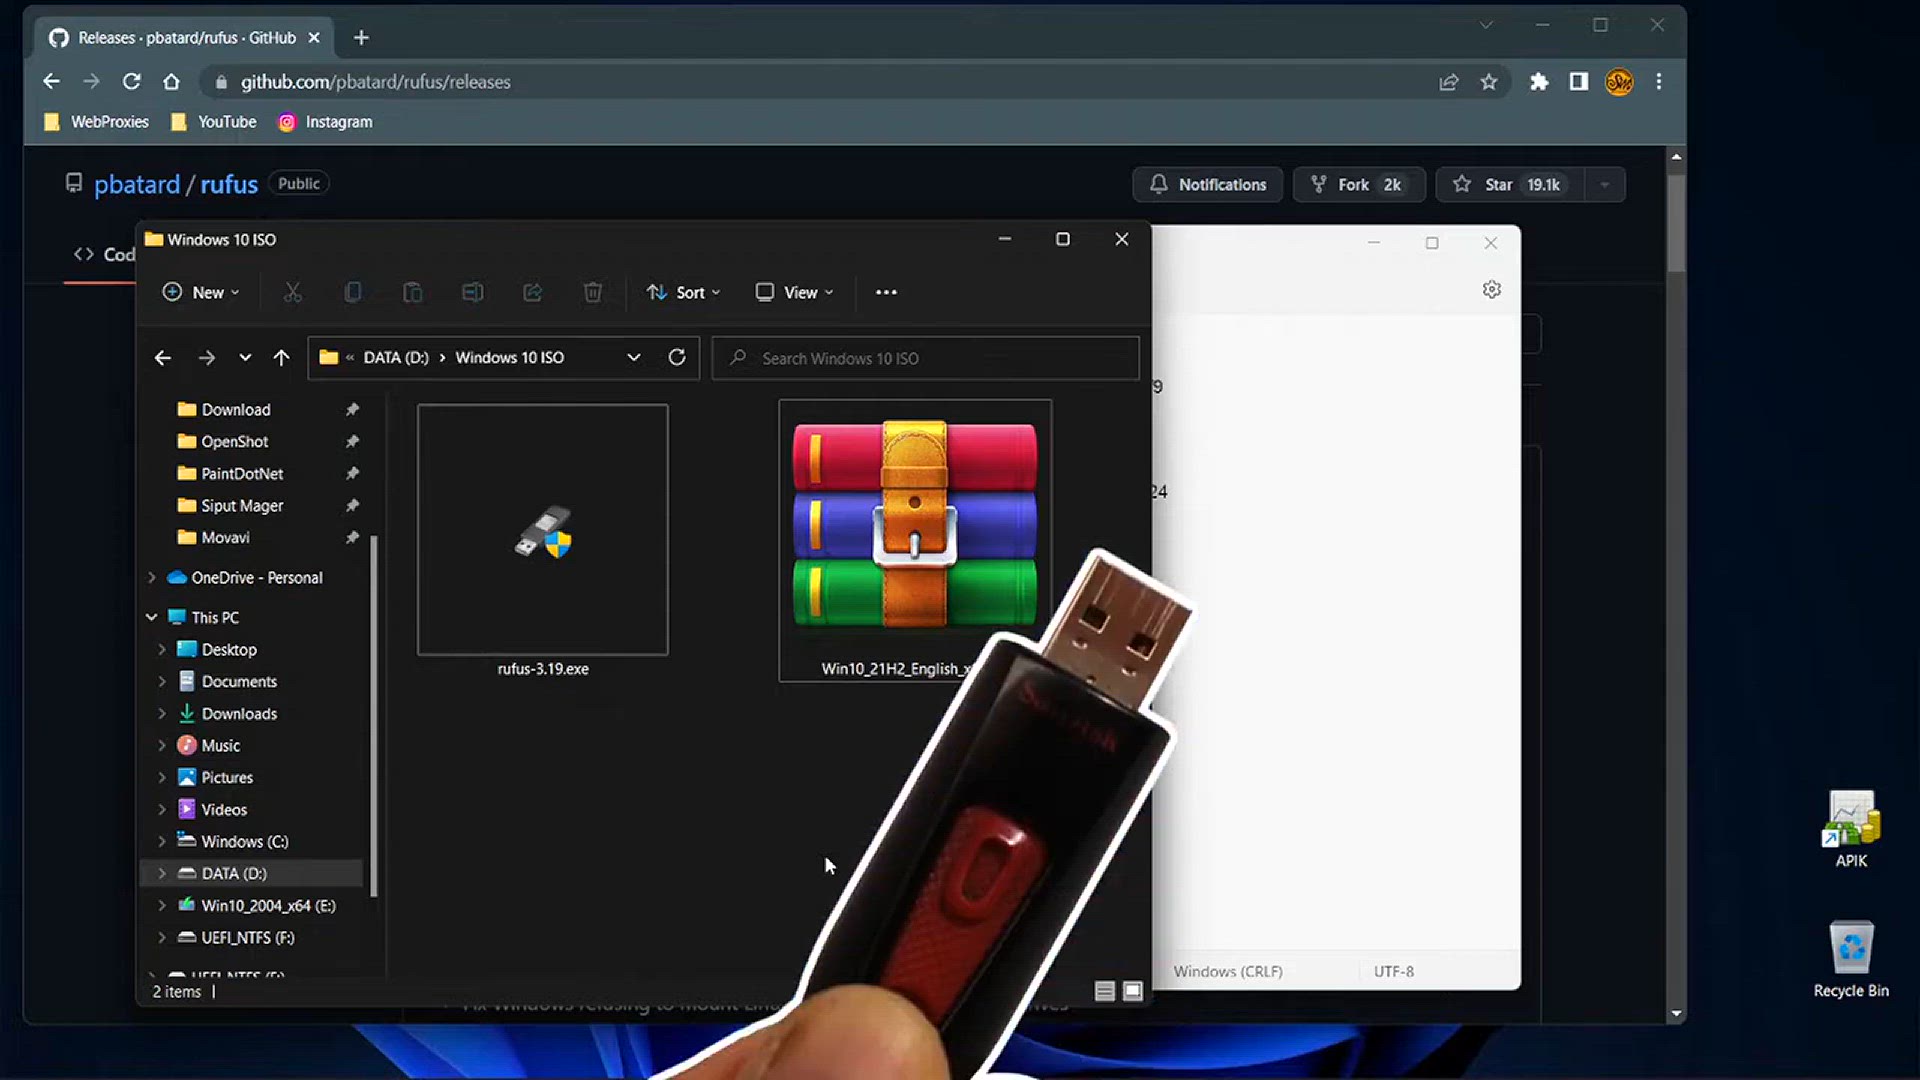Click the Share icon in Explorer toolbar
Screen dimensions: 1920x1080
533,292
